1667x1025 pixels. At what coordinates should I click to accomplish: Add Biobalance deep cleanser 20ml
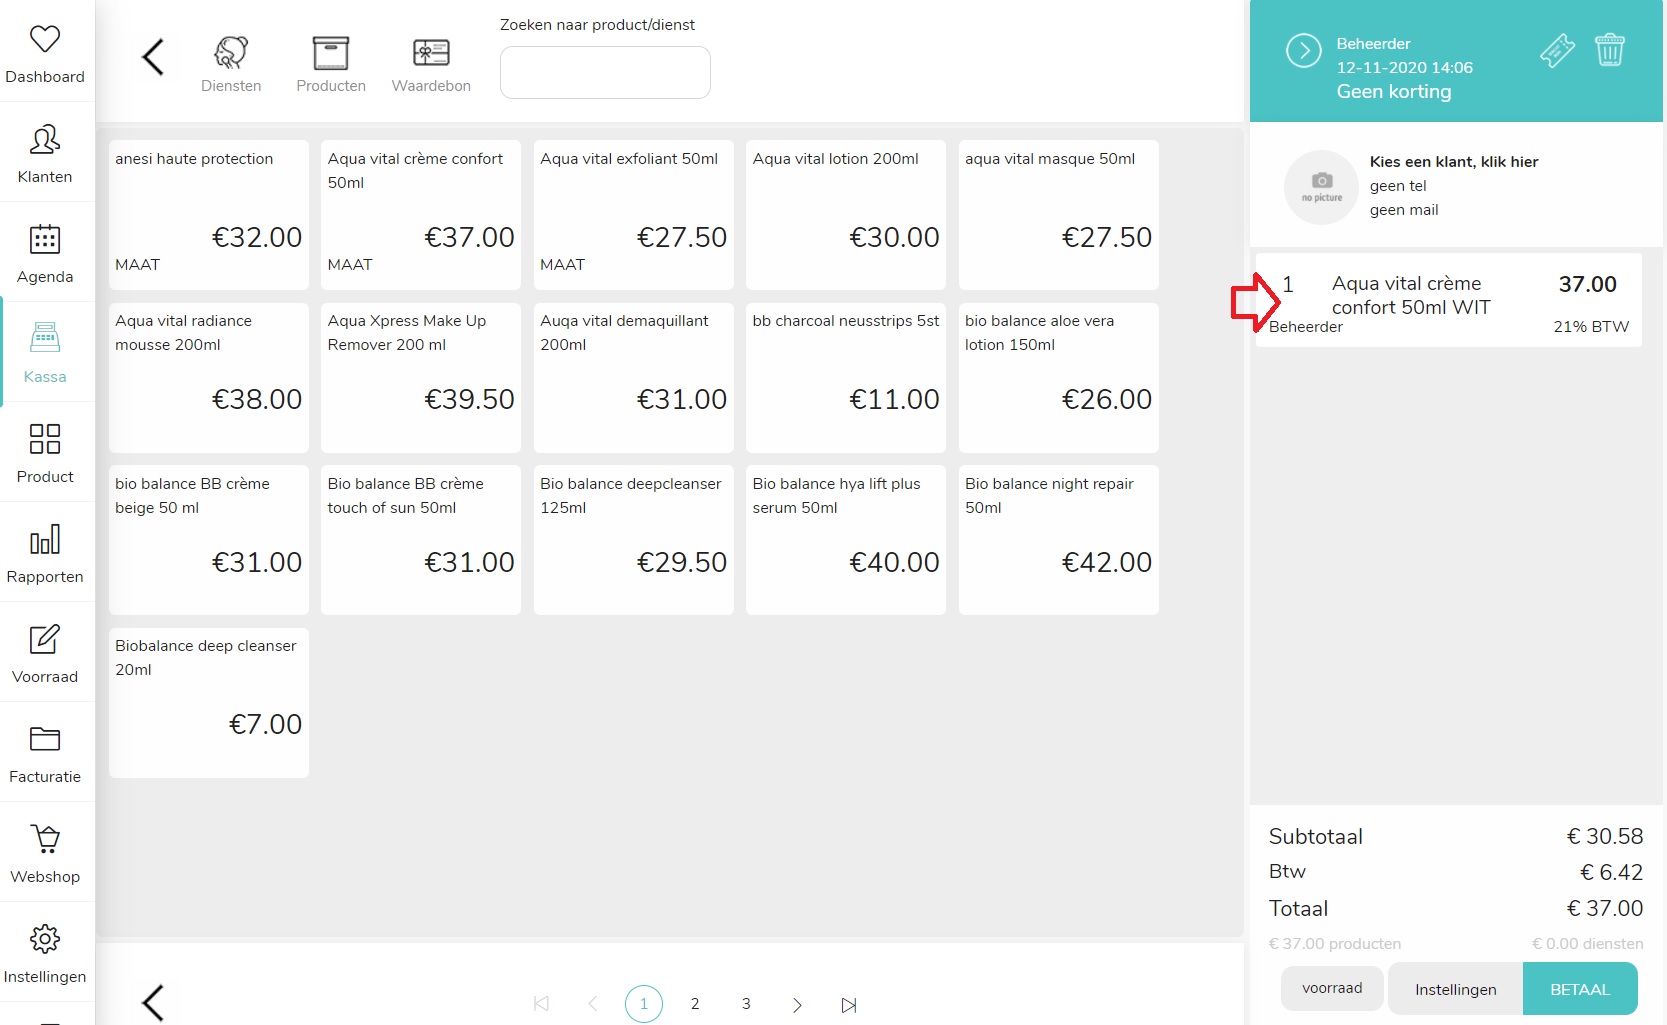(209, 703)
